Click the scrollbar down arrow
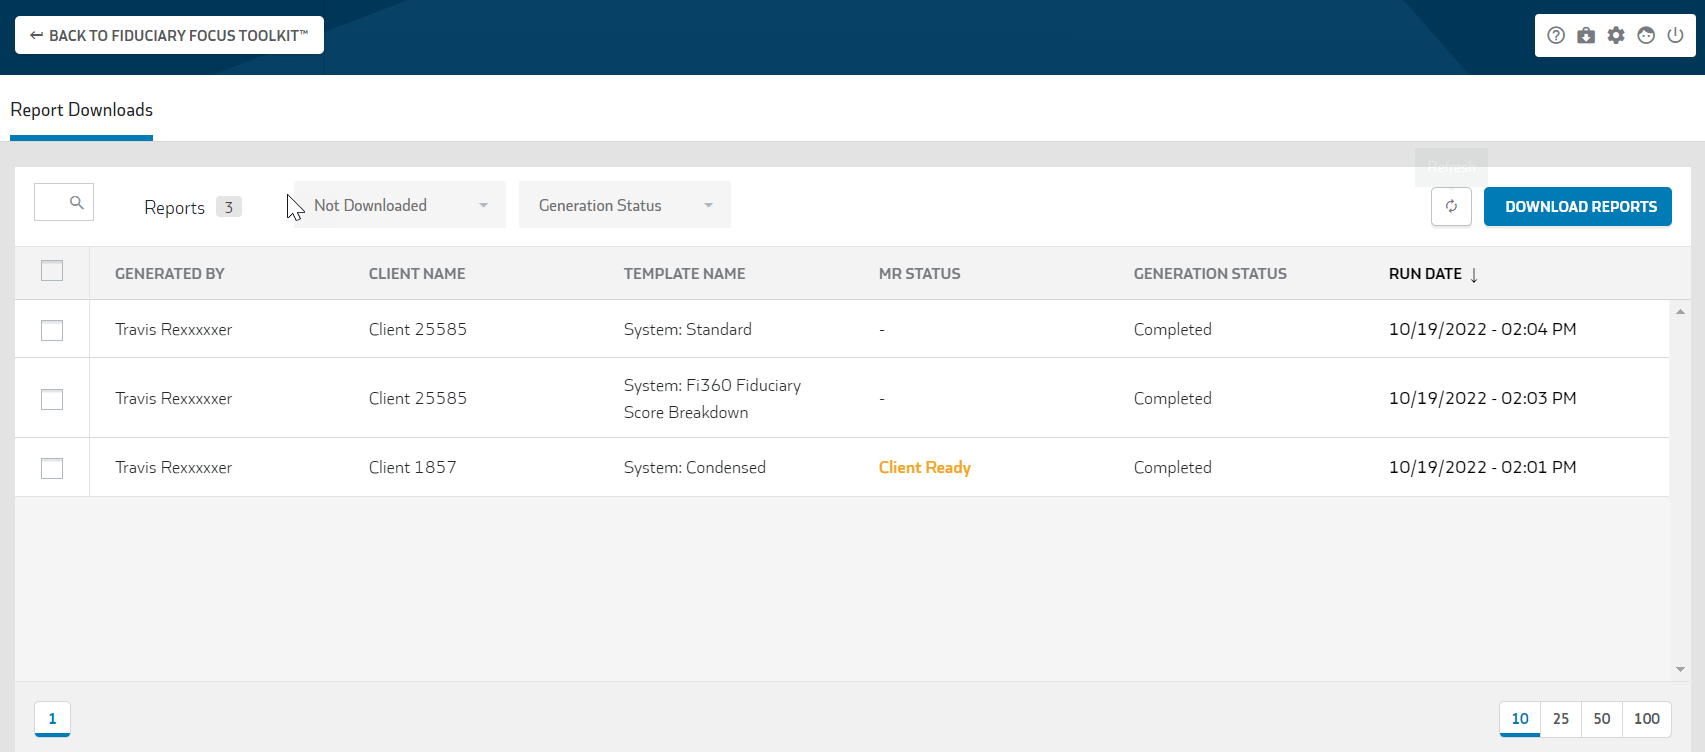The image size is (1705, 752). click(x=1680, y=669)
